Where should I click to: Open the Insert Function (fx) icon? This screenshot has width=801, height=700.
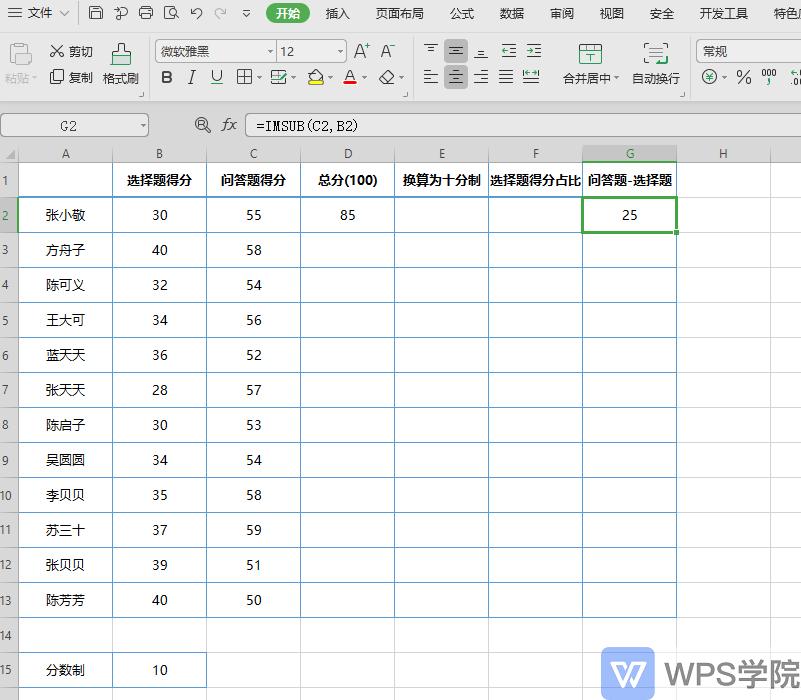(x=229, y=125)
